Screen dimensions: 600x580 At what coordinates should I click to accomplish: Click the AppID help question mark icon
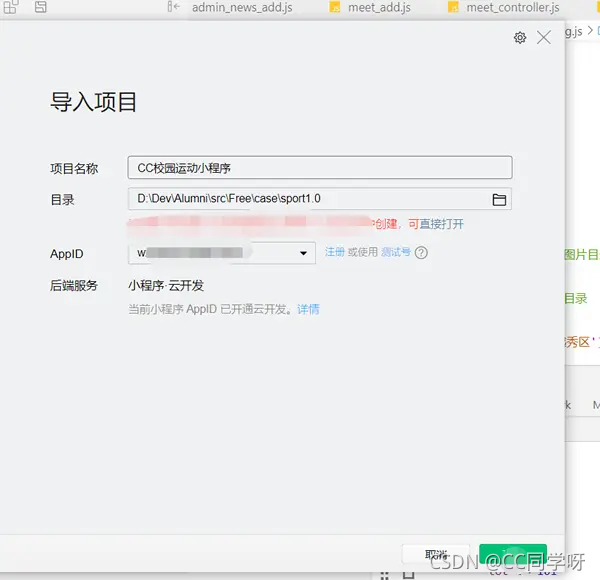coord(421,253)
